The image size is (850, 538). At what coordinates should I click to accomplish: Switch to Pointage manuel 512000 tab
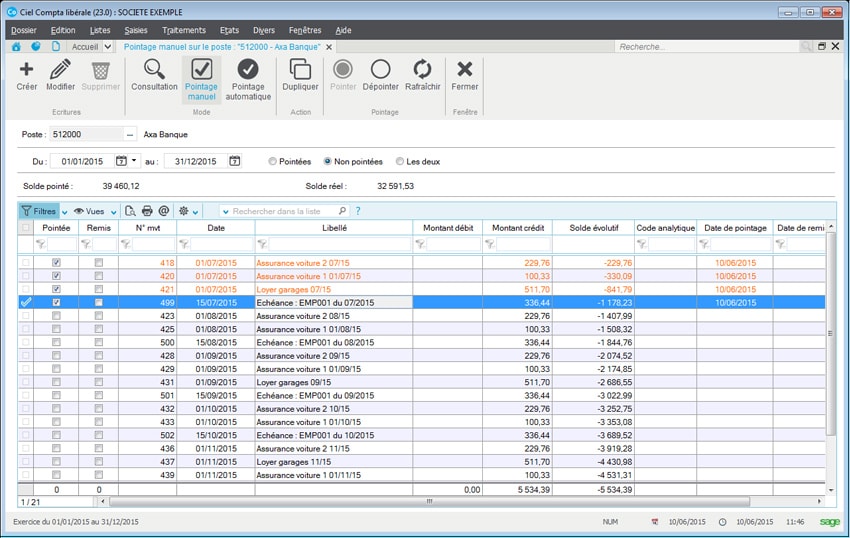tap(222, 47)
